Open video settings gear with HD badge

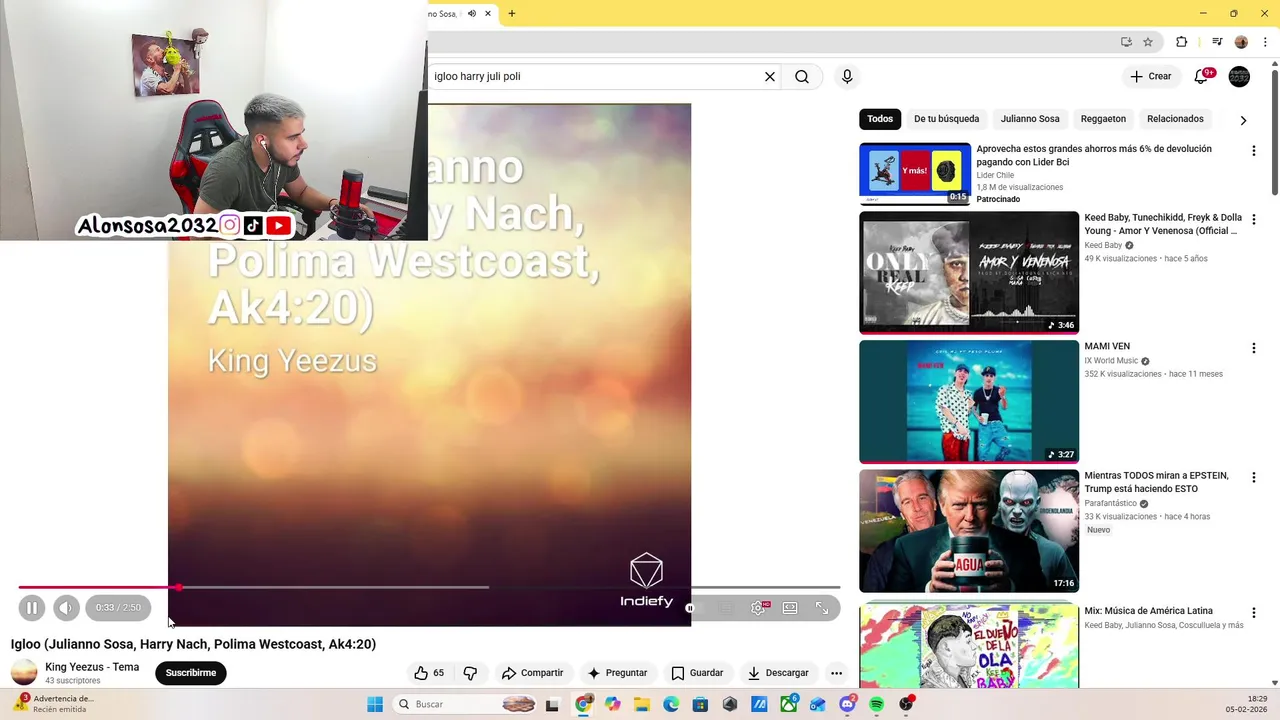pyautogui.click(x=758, y=607)
